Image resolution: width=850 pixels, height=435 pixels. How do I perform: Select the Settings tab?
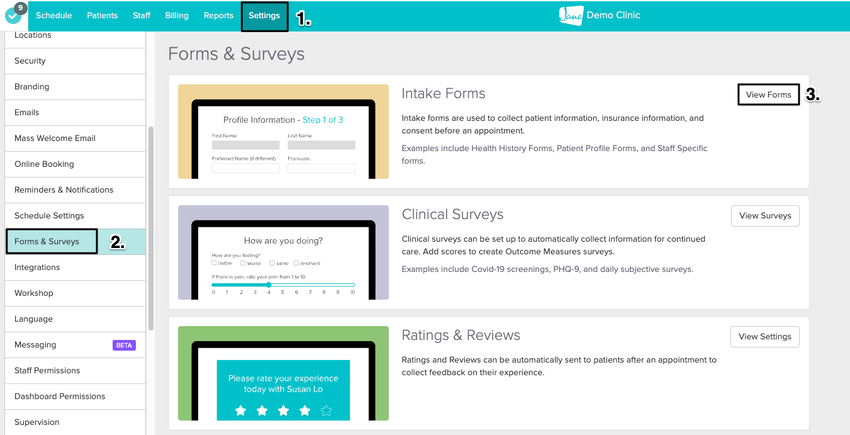point(264,16)
